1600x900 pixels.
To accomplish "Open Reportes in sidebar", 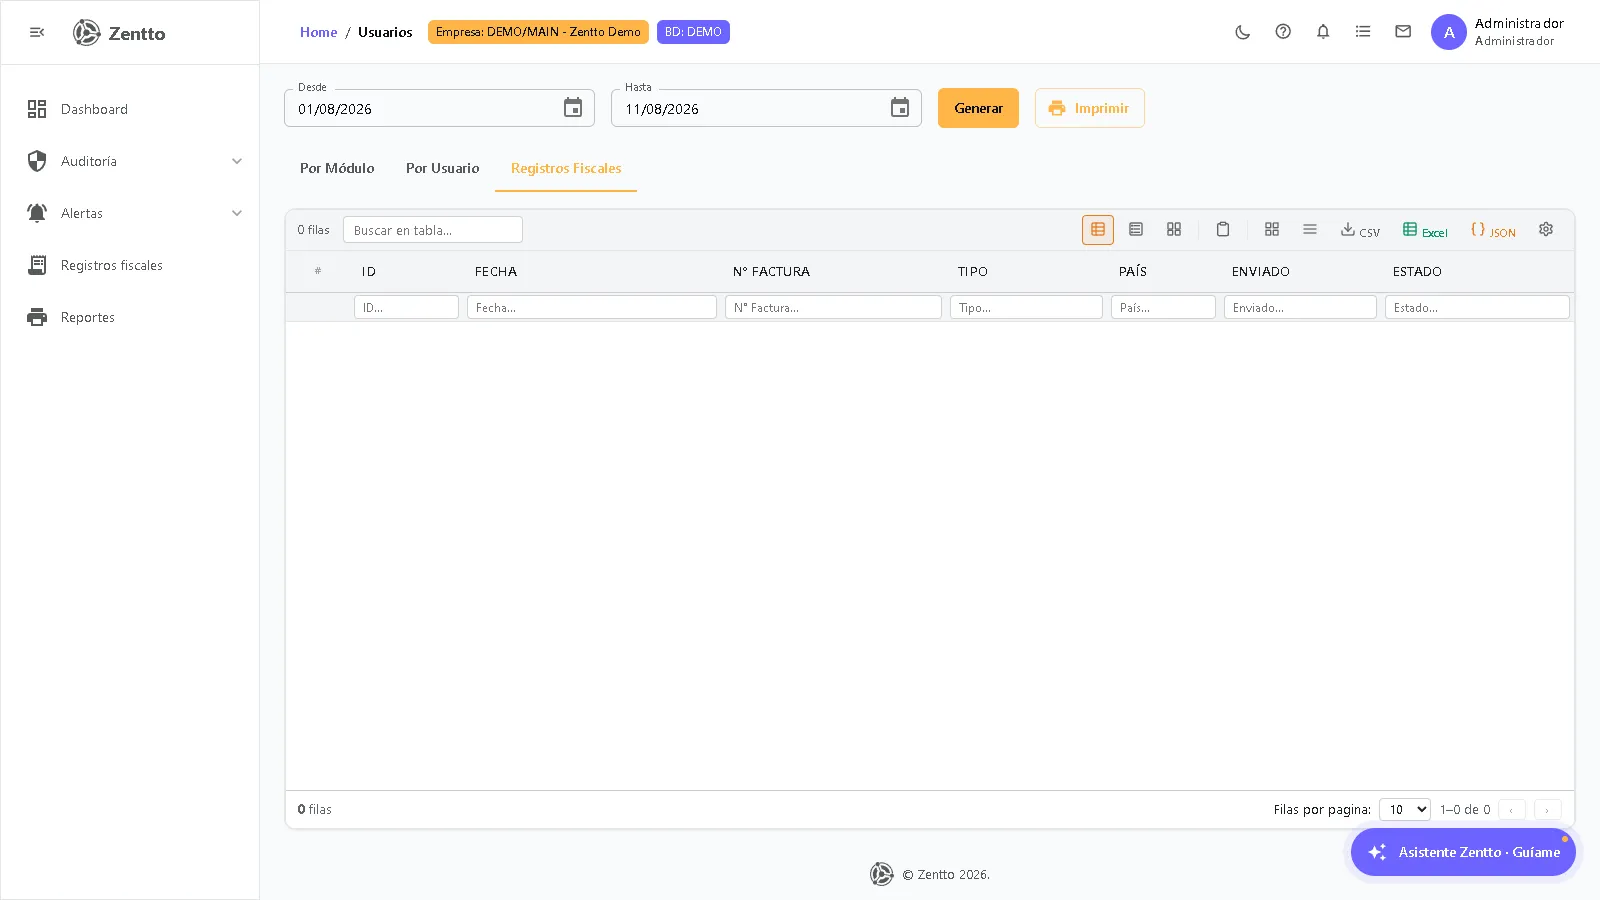I will click(x=130, y=317).
